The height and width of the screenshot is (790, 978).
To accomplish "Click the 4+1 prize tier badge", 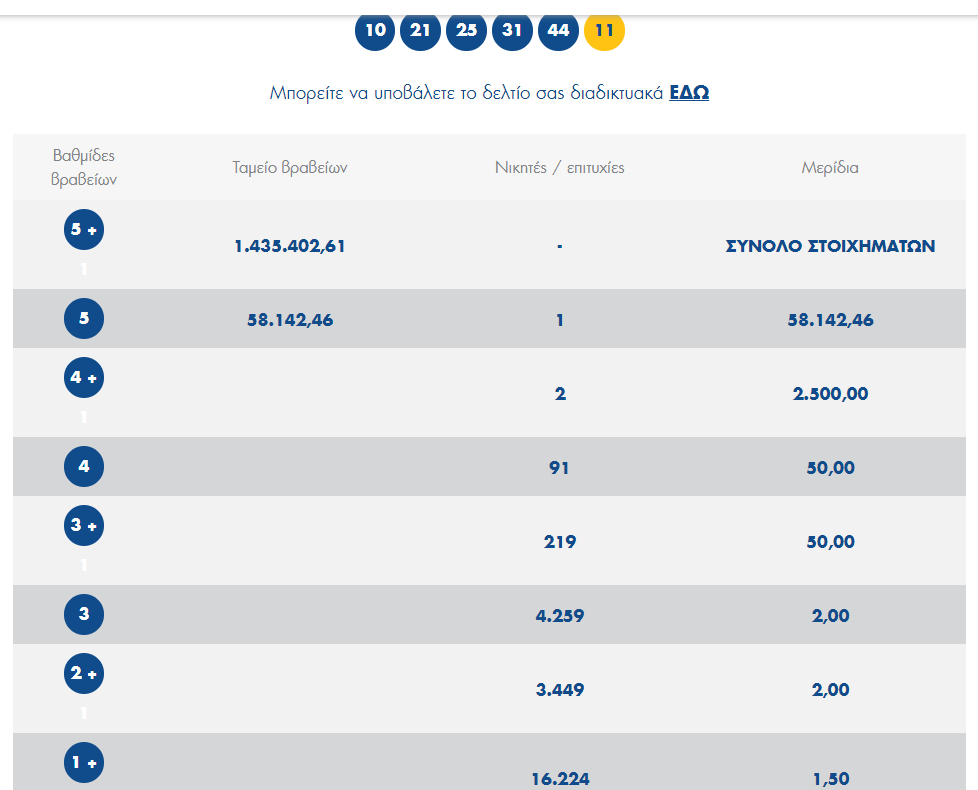I will [84, 378].
